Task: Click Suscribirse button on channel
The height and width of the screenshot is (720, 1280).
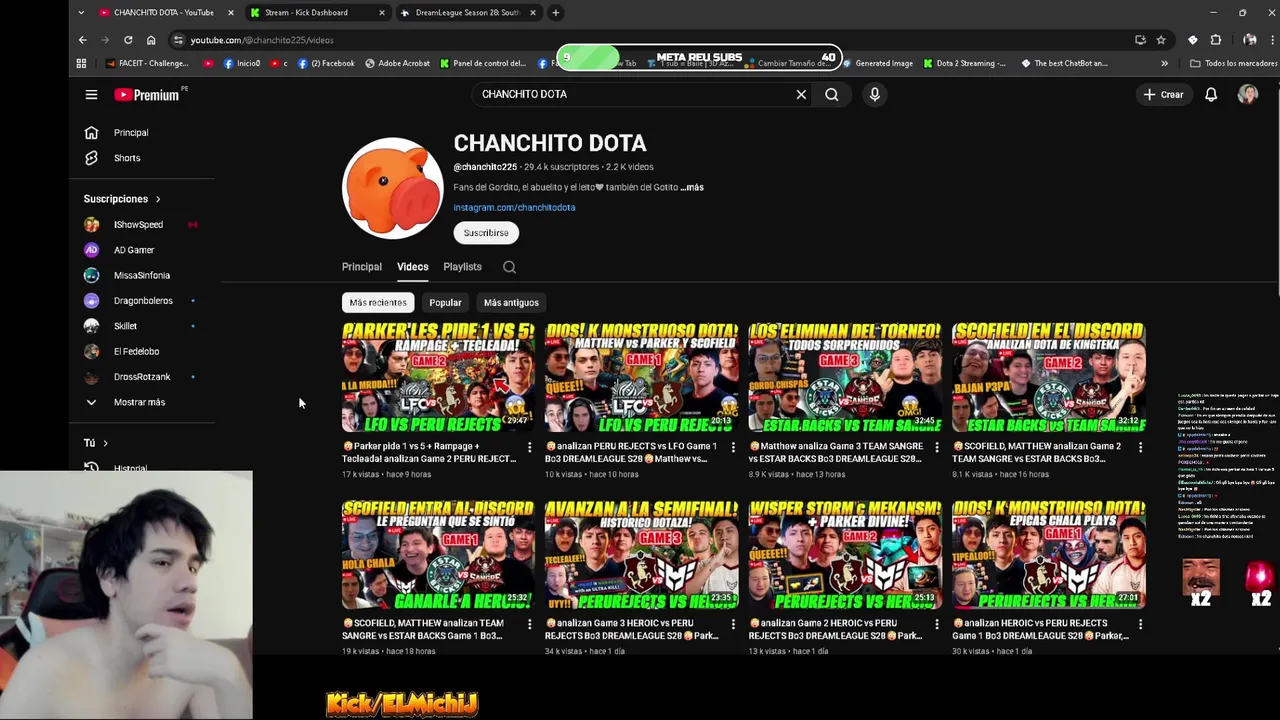Action: point(486,233)
